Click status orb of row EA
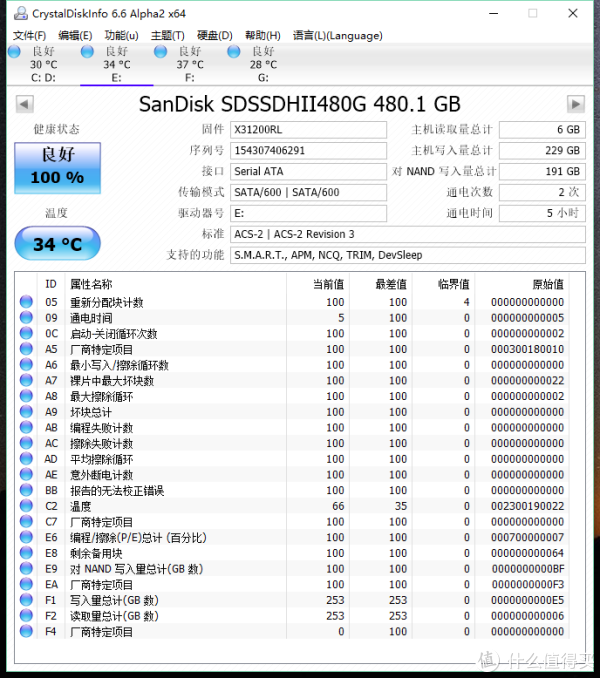The width and height of the screenshot is (600, 678). pyautogui.click(x=26, y=584)
